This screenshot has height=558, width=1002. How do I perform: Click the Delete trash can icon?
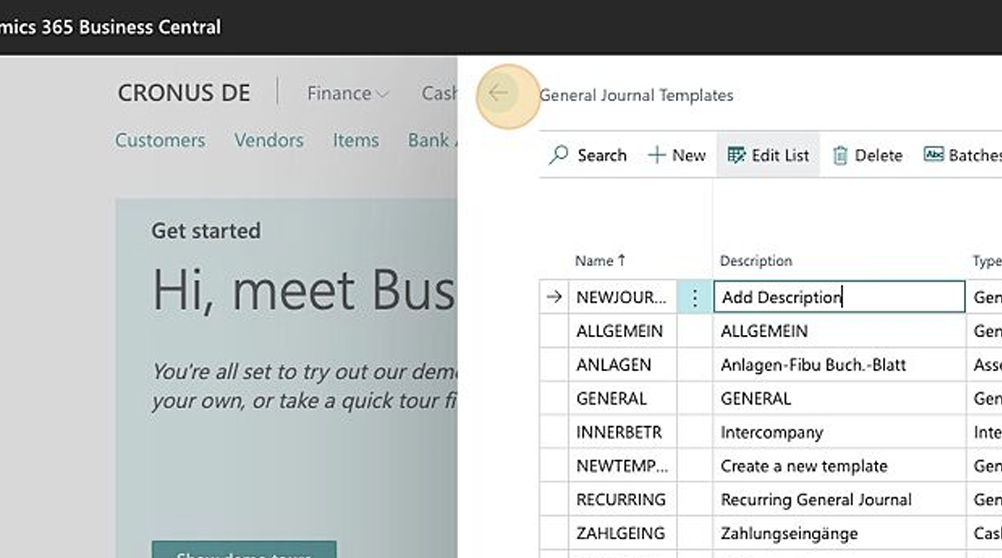(x=840, y=155)
